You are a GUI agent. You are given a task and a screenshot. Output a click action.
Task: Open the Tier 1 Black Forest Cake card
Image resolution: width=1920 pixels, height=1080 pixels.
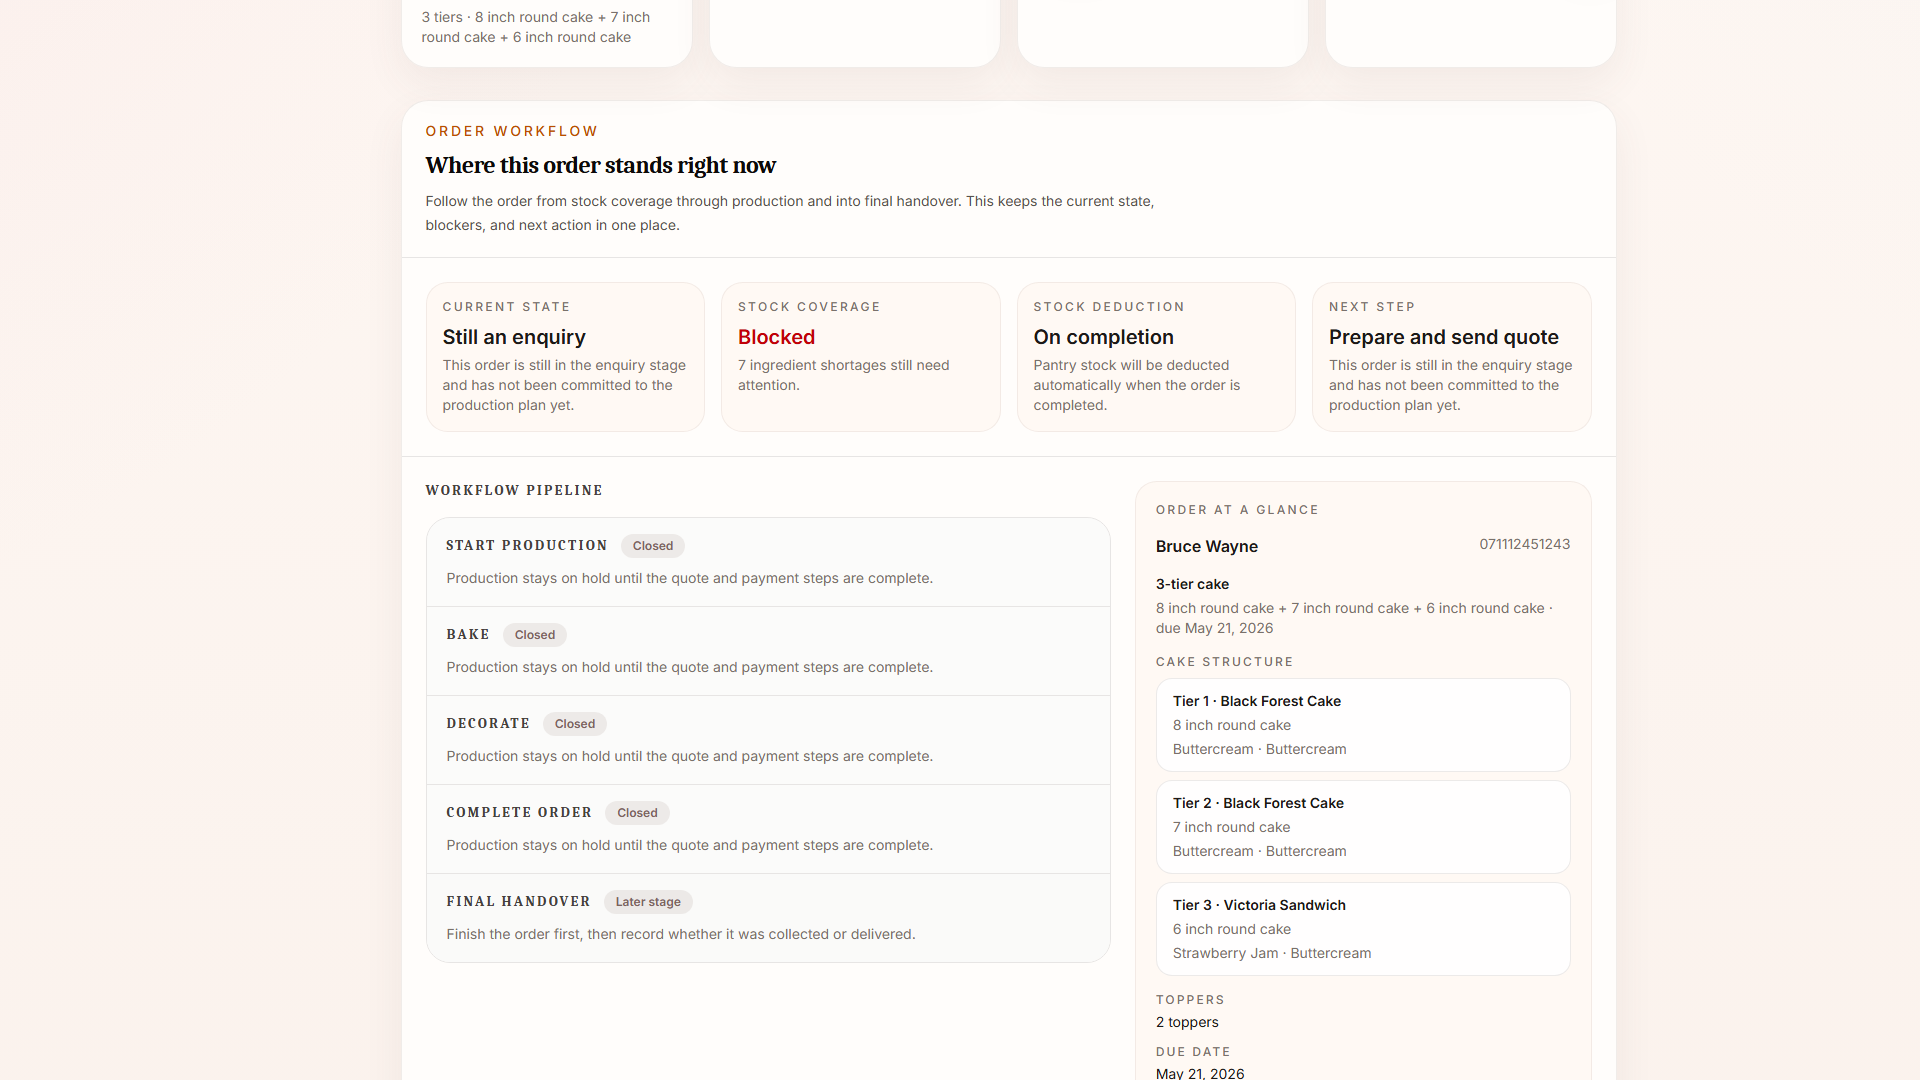pyautogui.click(x=1363, y=725)
